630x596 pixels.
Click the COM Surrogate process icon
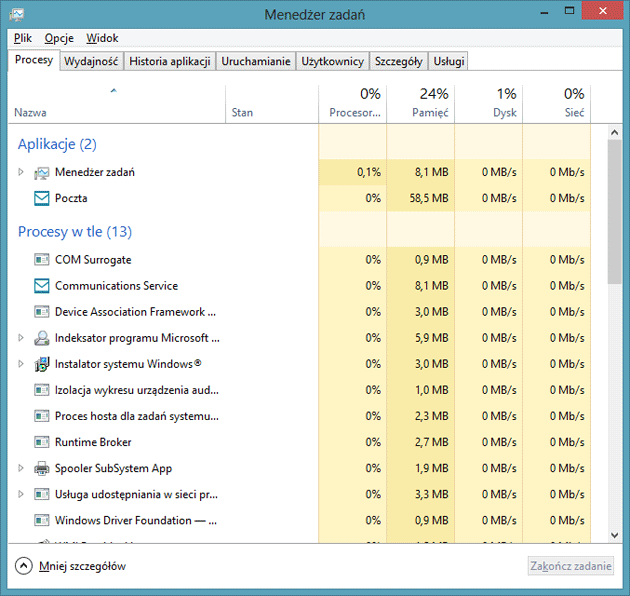[41, 260]
